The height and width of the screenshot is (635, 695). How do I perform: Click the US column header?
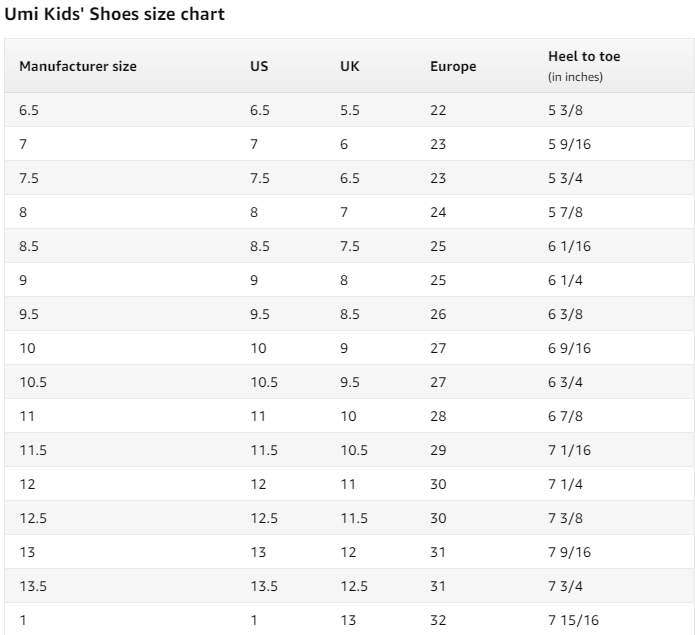[259, 66]
